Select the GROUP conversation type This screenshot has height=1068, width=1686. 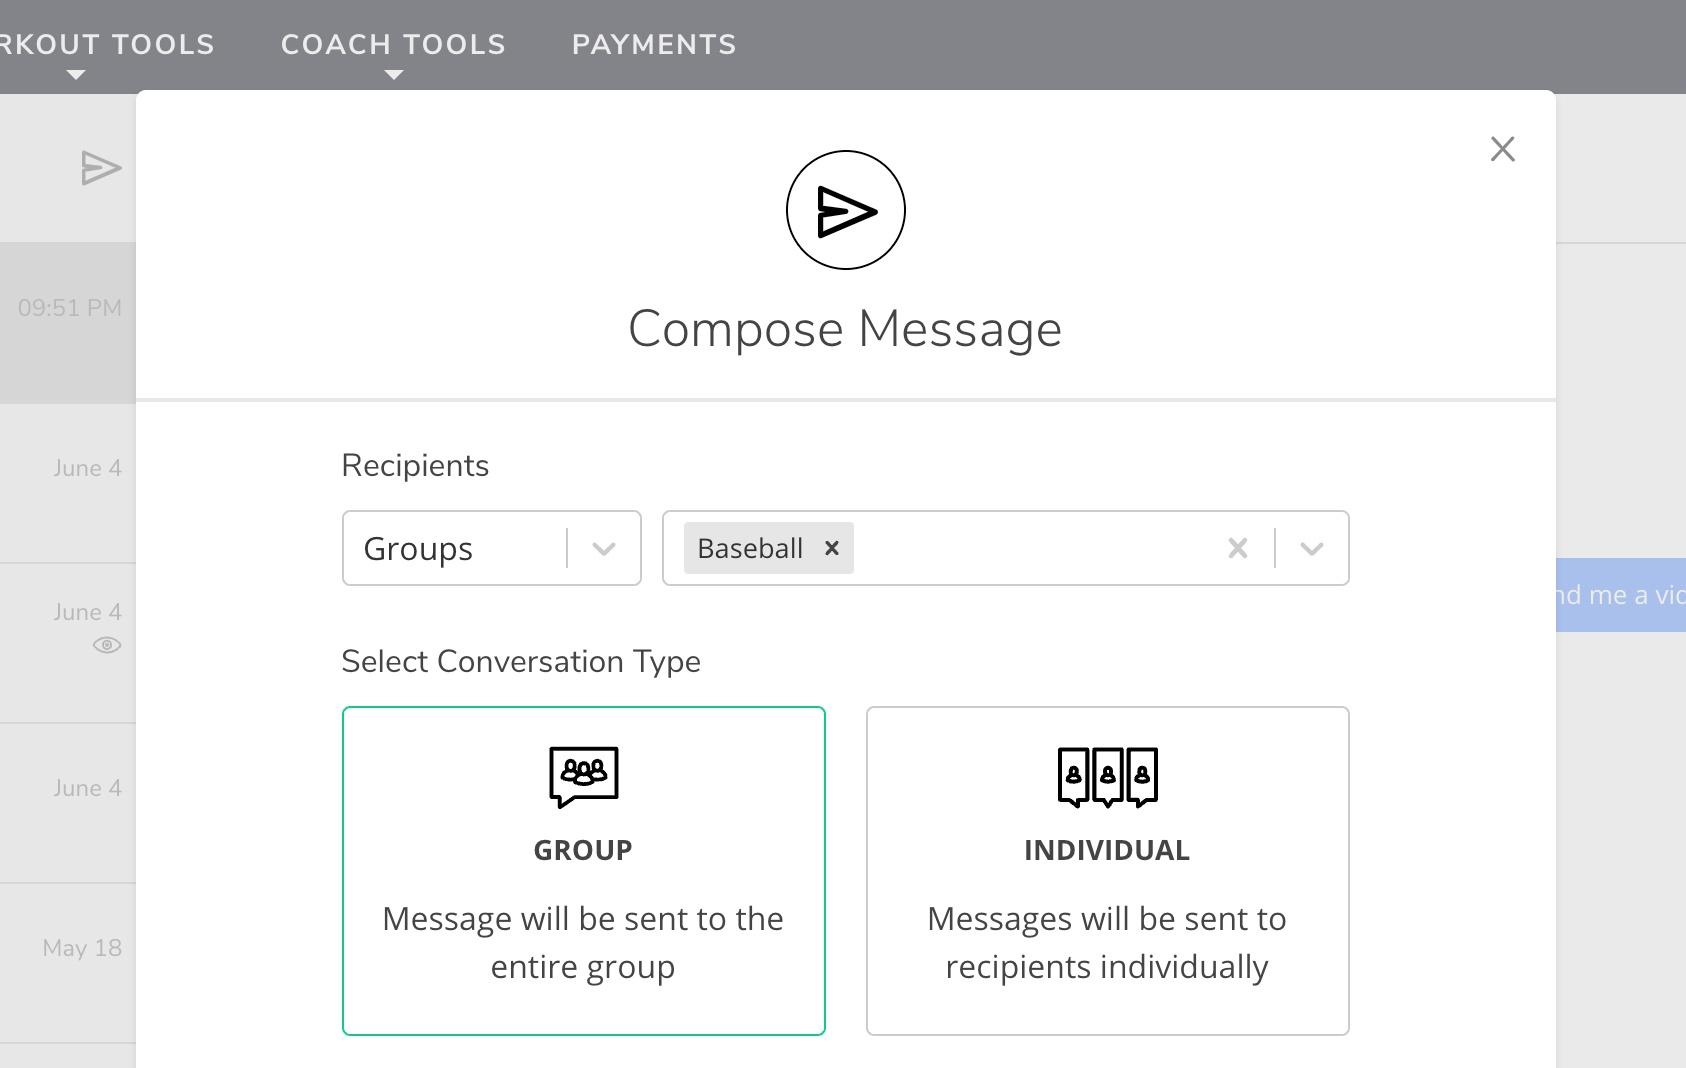[x=584, y=871]
